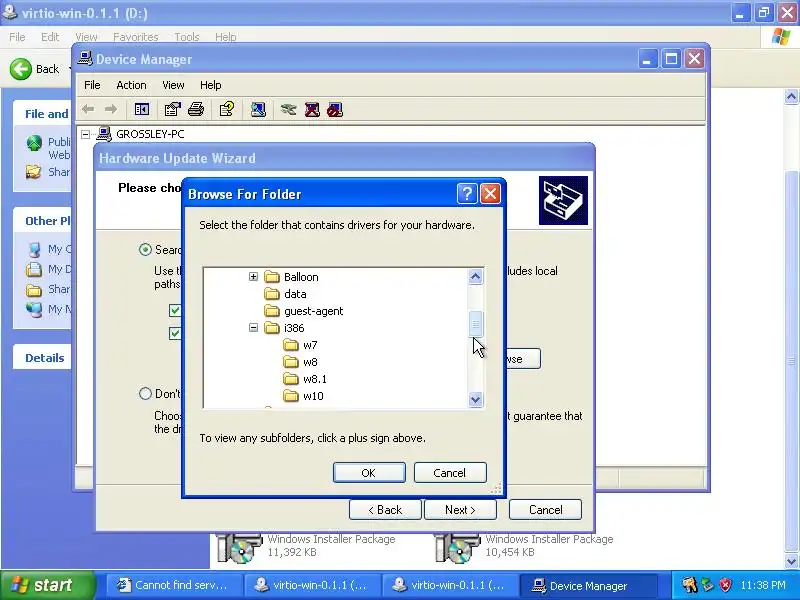Select the Don't search radio button
This screenshot has width=800, height=600.
tap(145, 393)
